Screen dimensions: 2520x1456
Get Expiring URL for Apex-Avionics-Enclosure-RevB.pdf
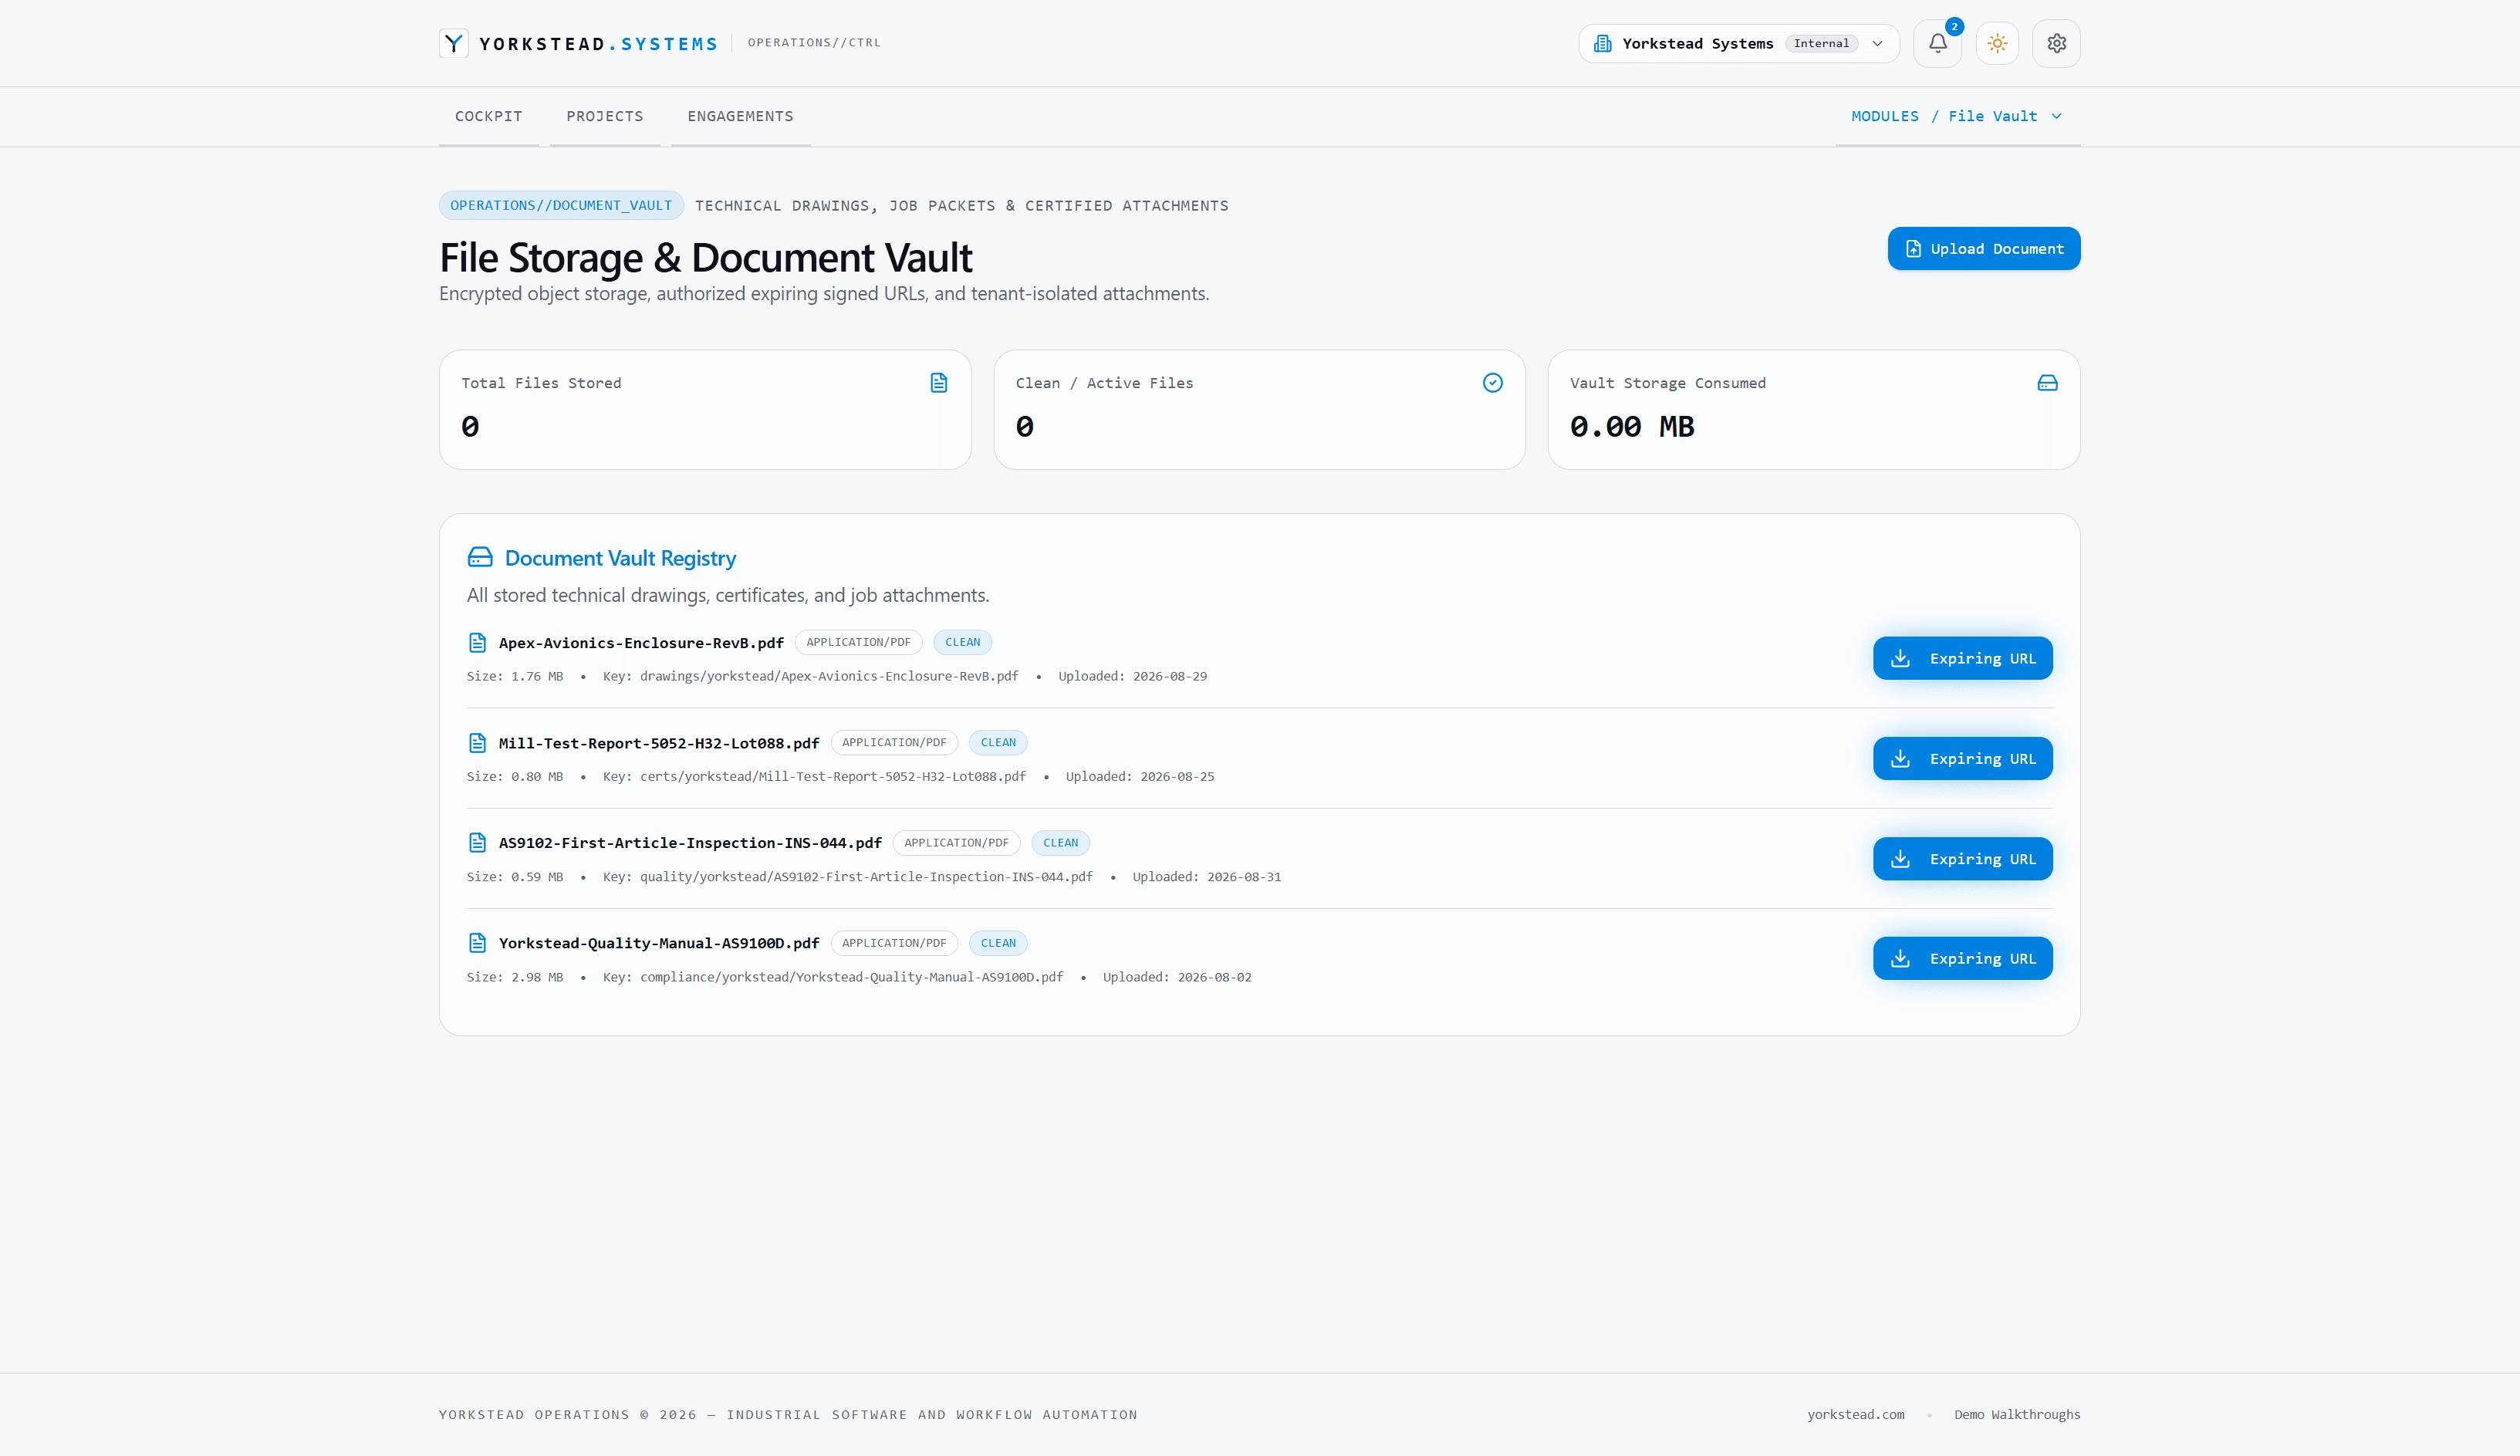click(1962, 658)
